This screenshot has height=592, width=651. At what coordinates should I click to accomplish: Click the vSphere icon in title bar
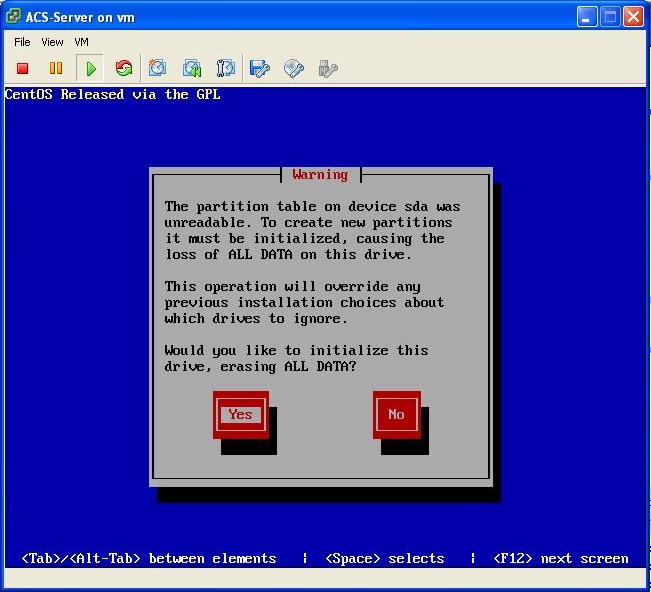point(13,17)
